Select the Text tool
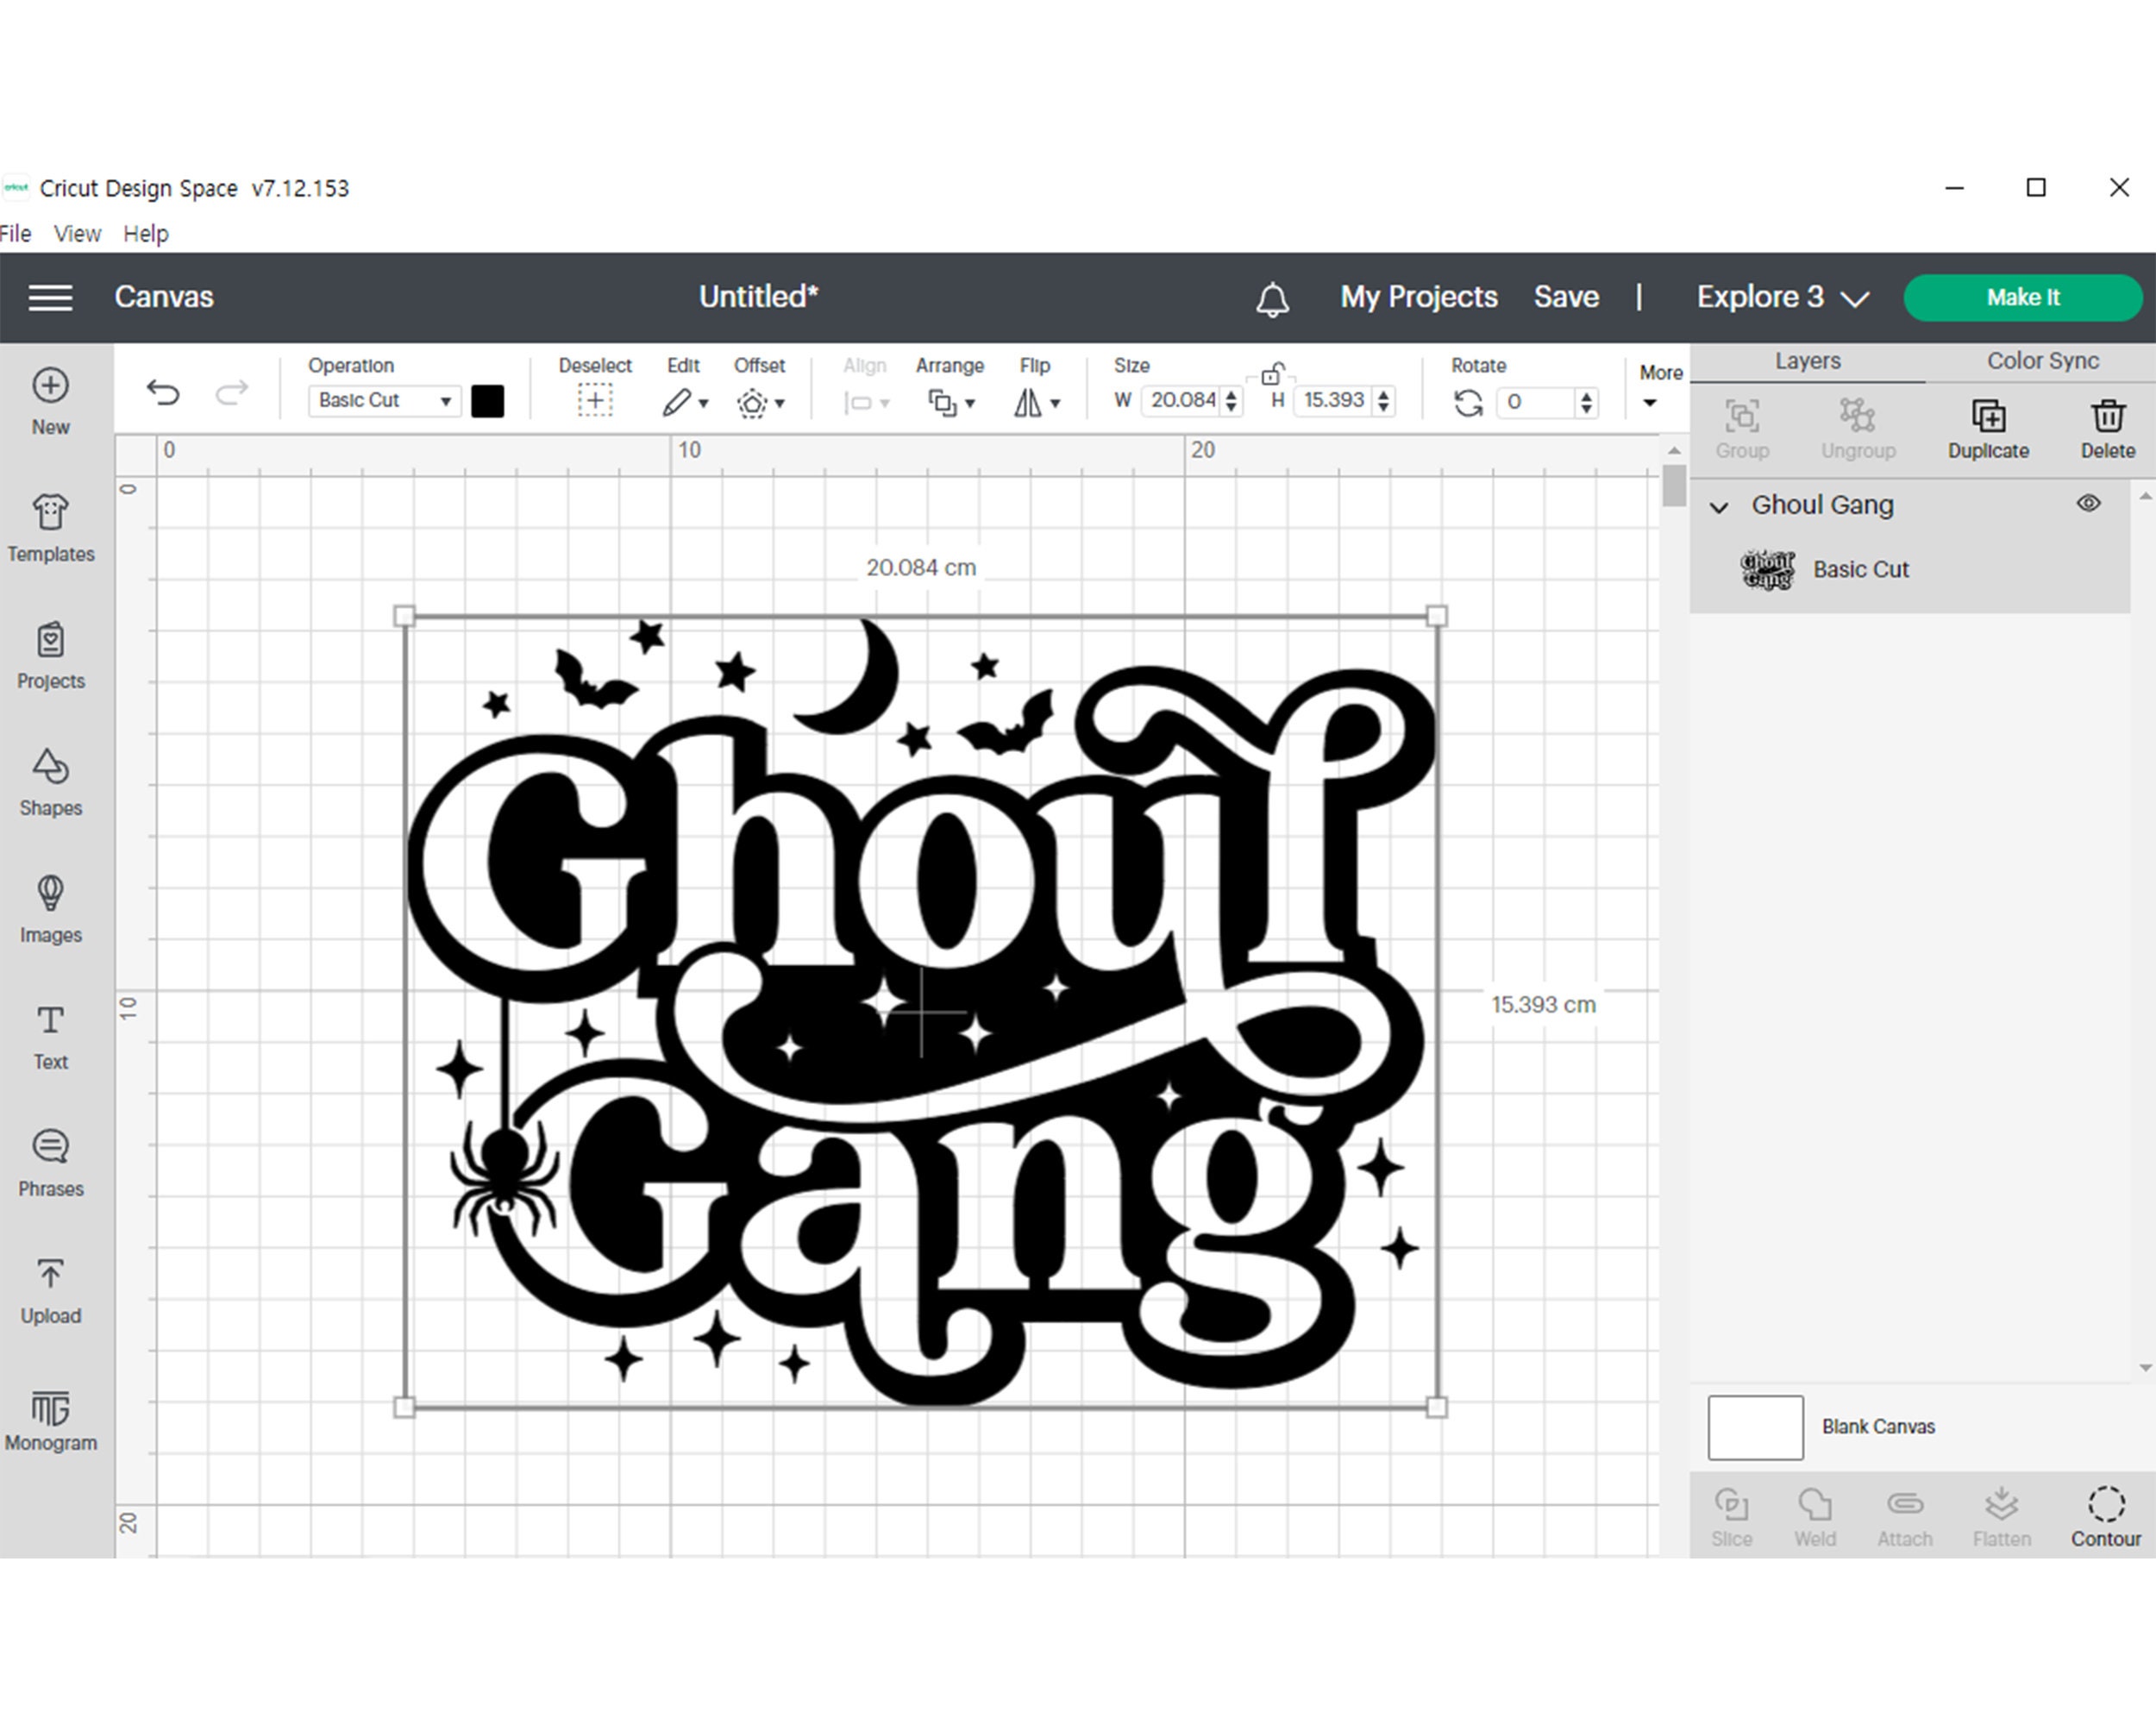The height and width of the screenshot is (1725, 2156). 50,1035
